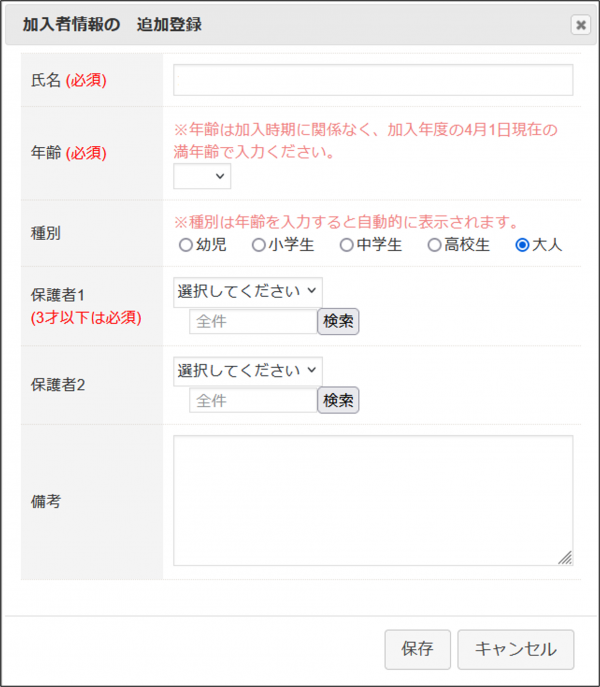600x687 pixels.
Task: Select the 幼児 radio button
Action: 185,245
